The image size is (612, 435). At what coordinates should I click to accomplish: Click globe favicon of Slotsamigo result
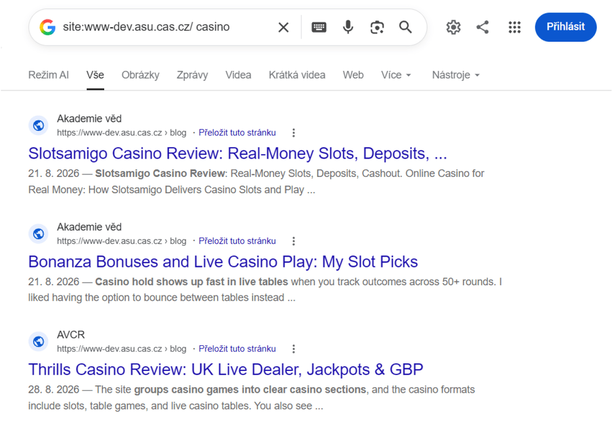(38, 126)
